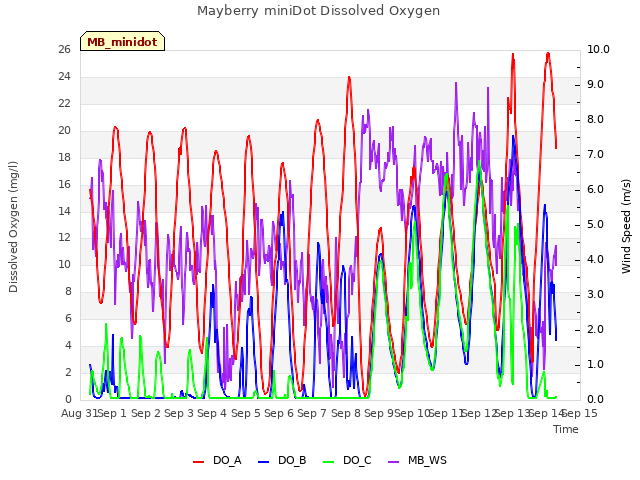Click the 6 value on left axis
This screenshot has width=640, height=480.
click(x=68, y=318)
